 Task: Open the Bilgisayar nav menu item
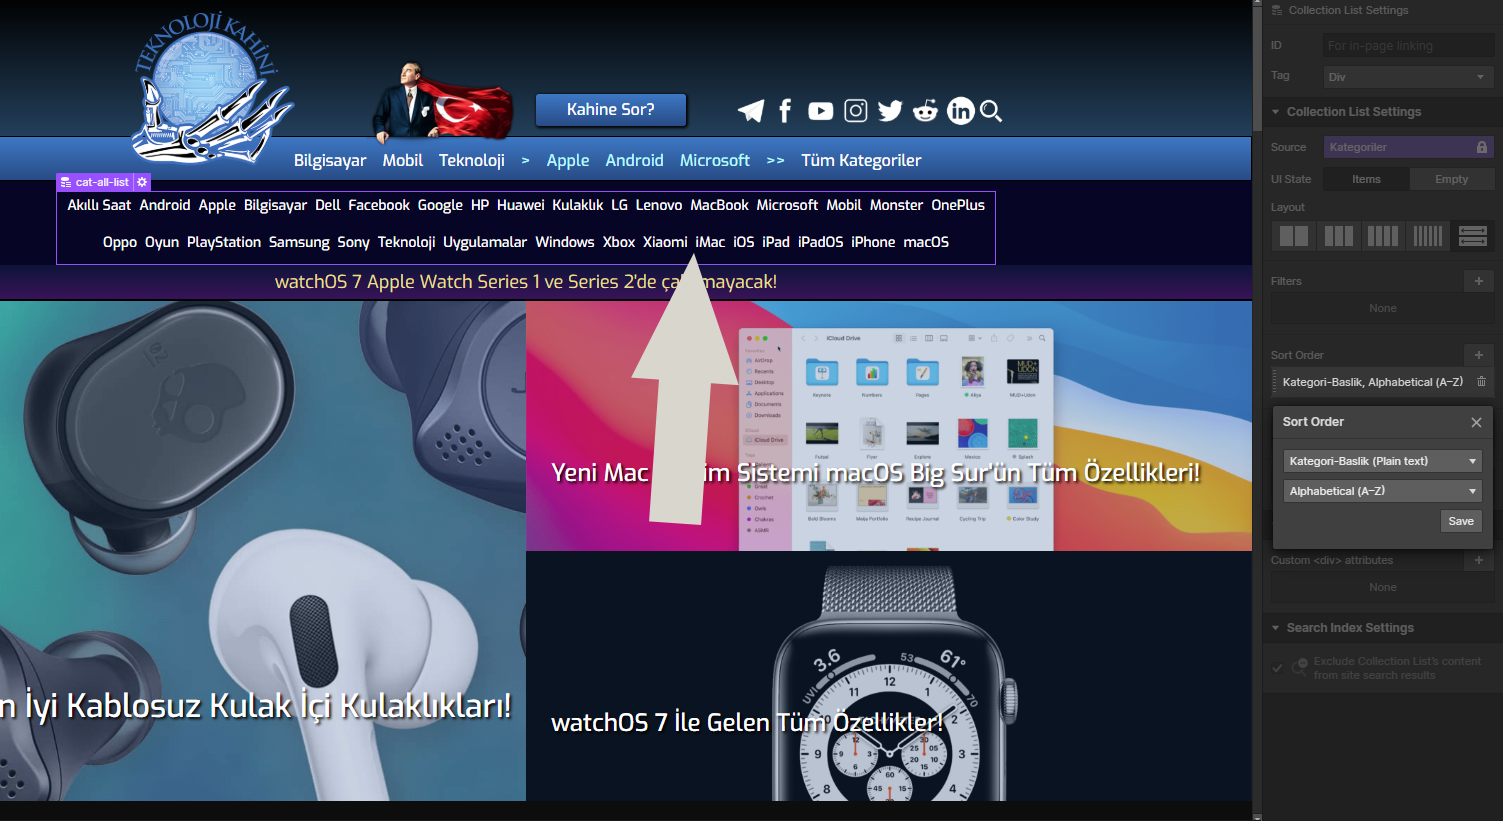pos(330,160)
